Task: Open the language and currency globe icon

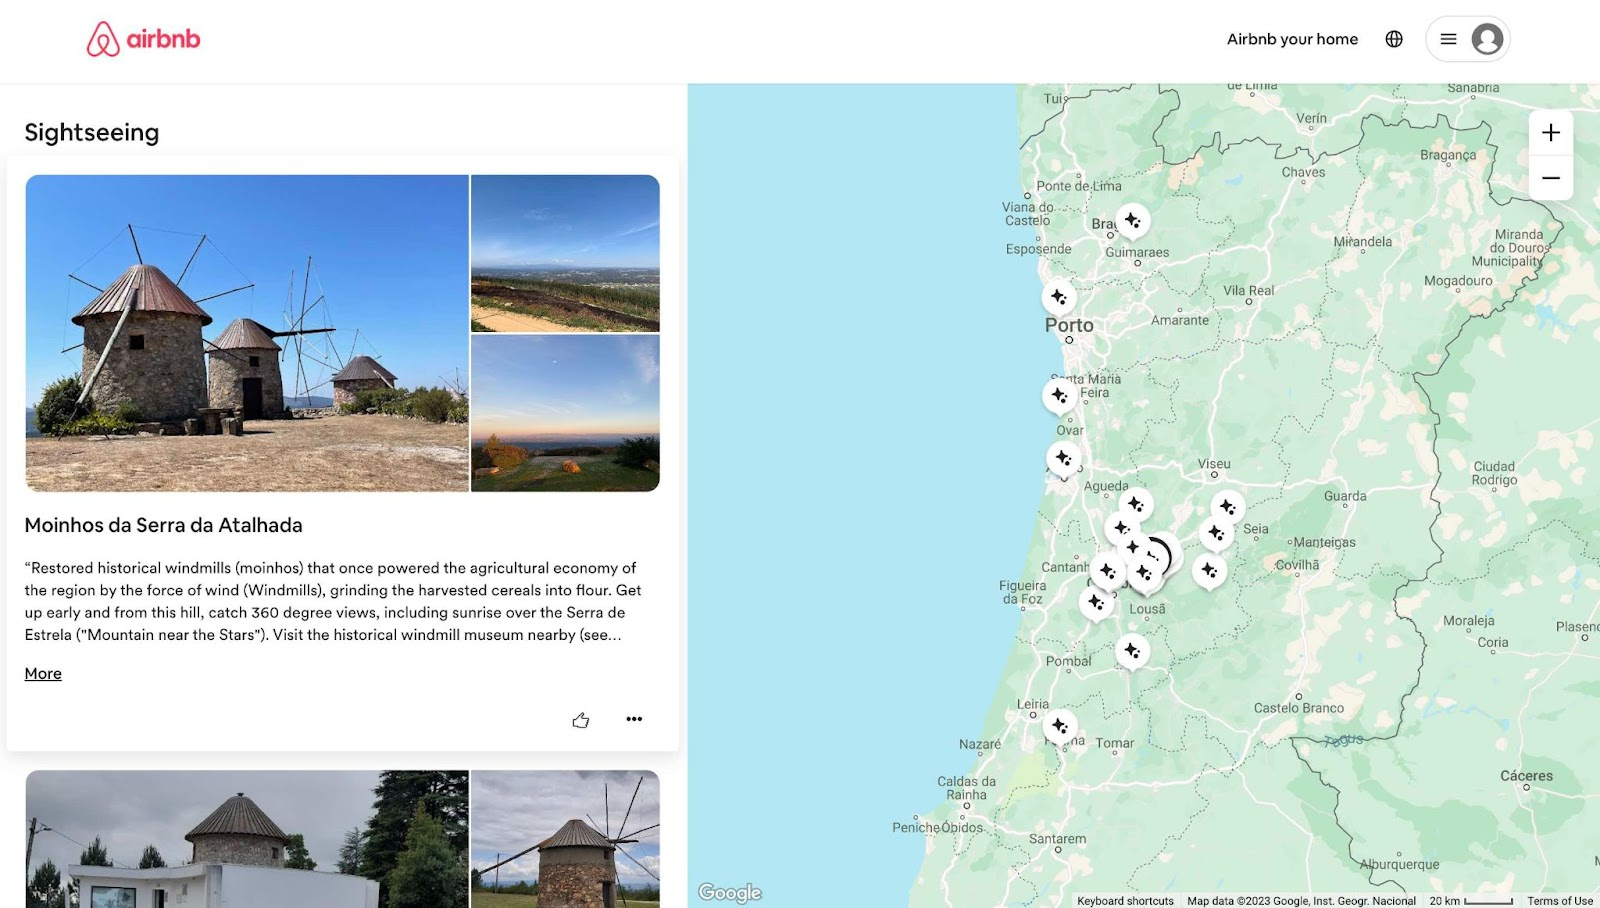Action: tap(1393, 38)
